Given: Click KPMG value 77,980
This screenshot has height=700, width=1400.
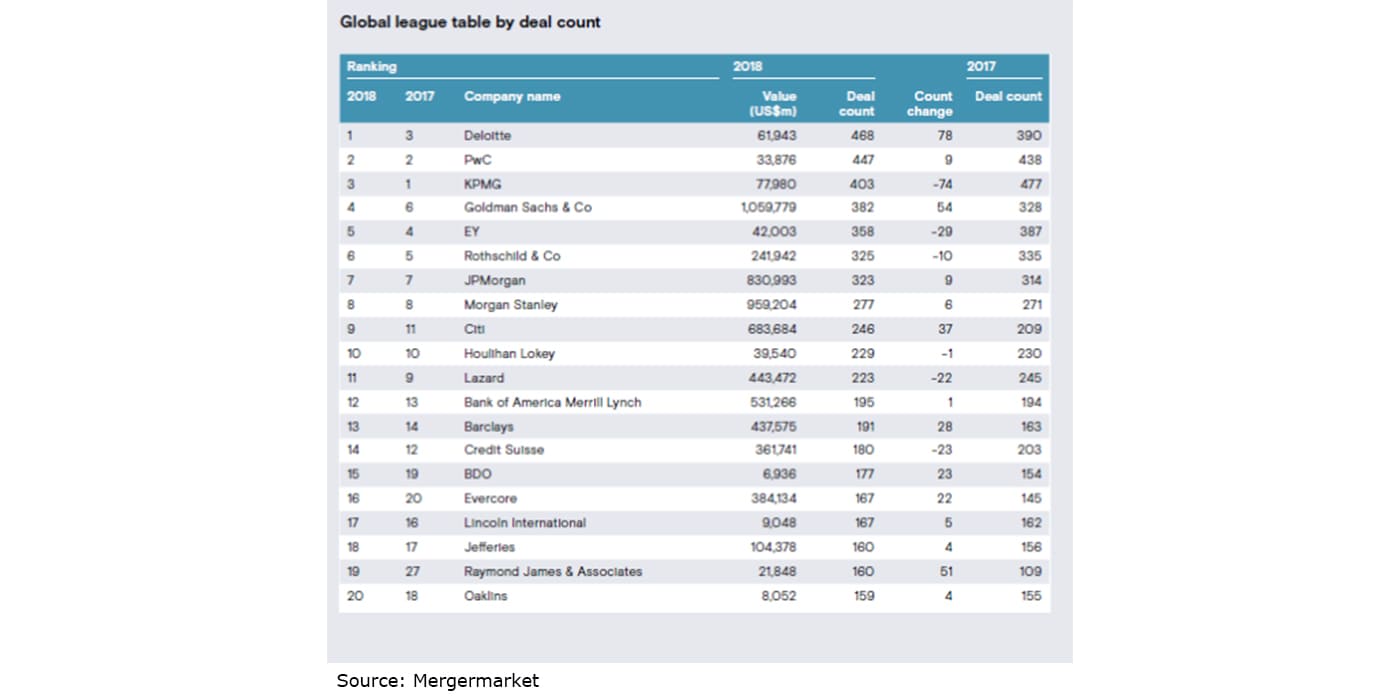Looking at the screenshot, I should click(776, 184).
